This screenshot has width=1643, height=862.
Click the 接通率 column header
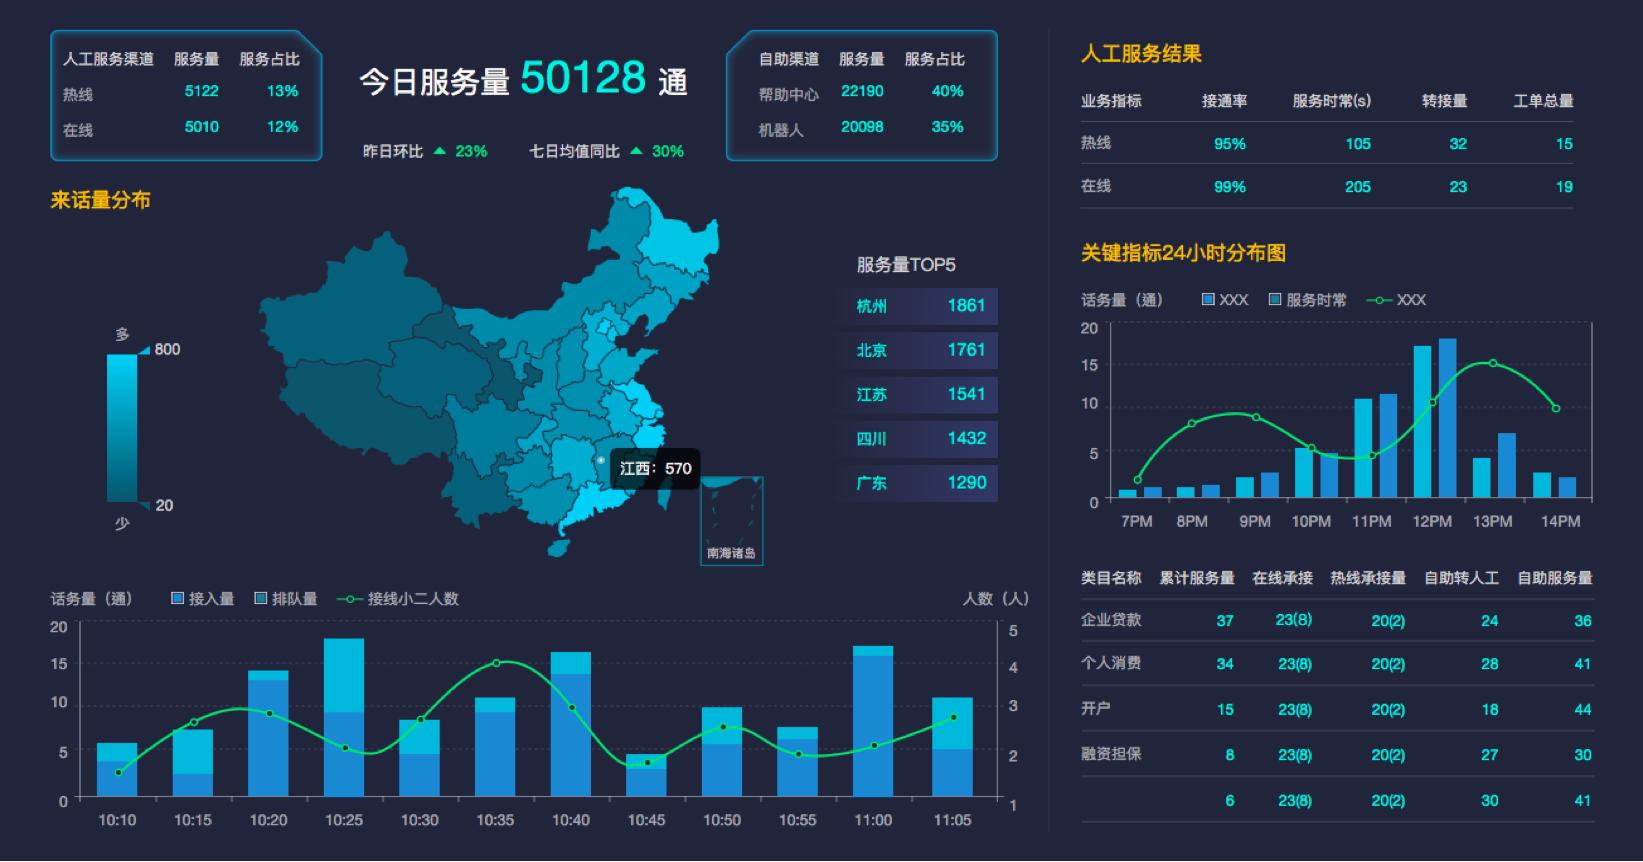point(1224,100)
